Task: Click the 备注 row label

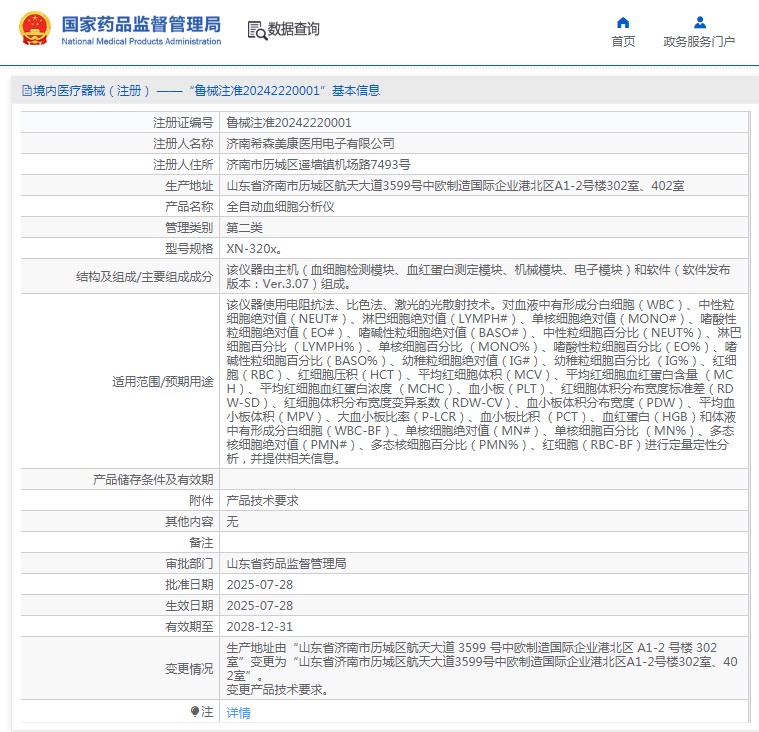Action: [201, 543]
